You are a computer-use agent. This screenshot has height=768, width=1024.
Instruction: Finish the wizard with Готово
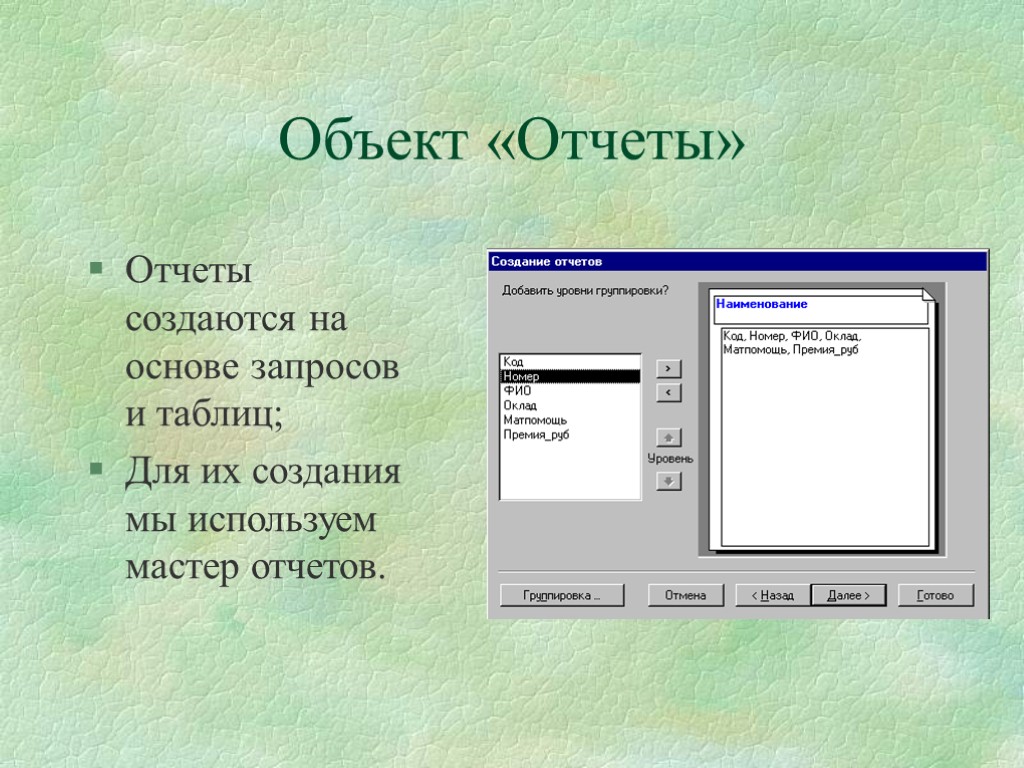click(936, 595)
